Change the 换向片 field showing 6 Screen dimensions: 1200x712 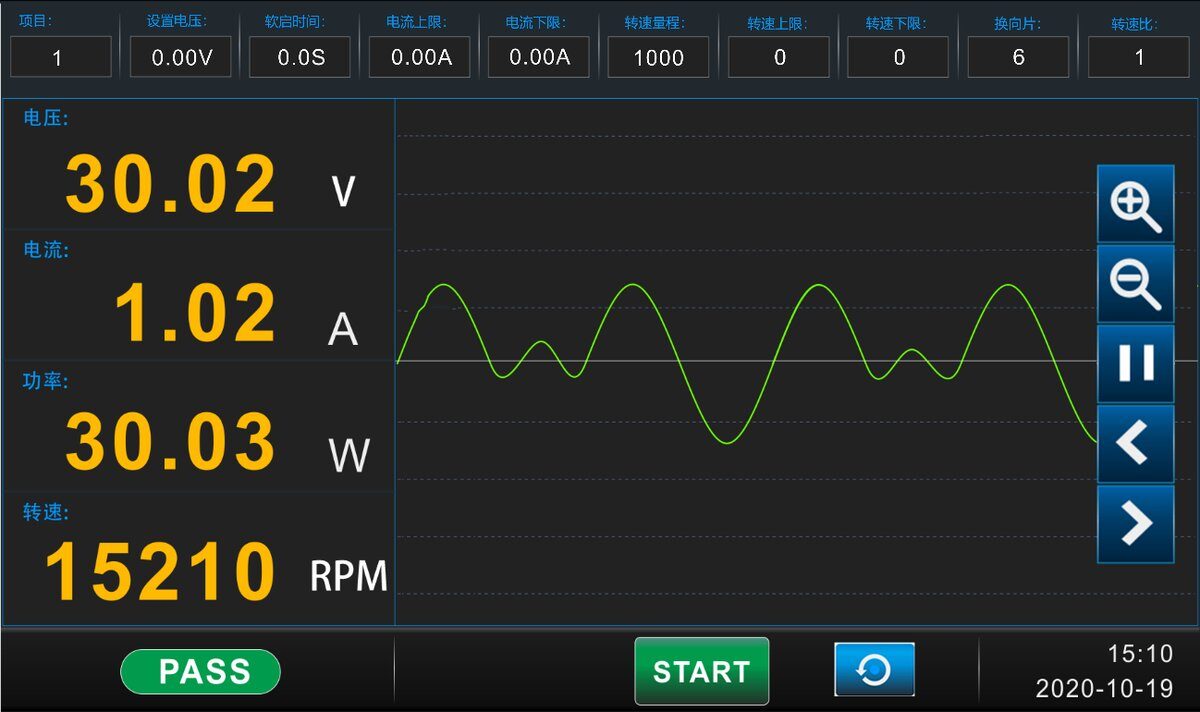point(1018,57)
